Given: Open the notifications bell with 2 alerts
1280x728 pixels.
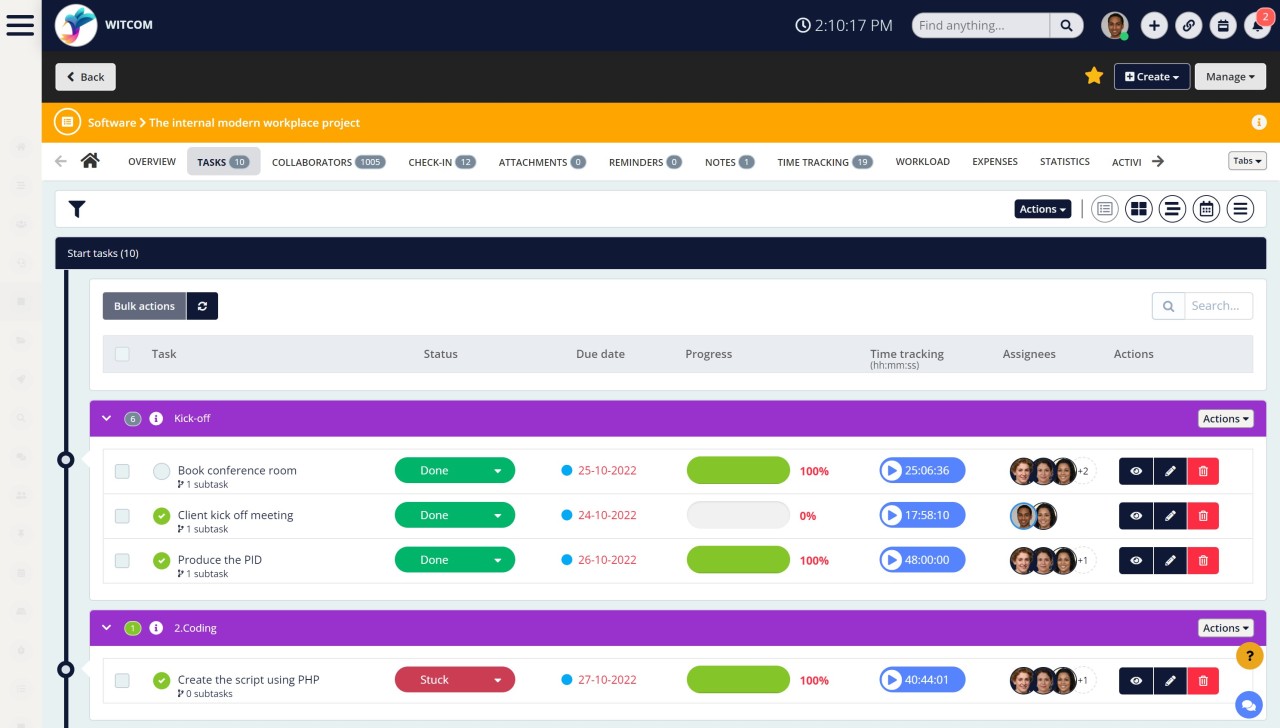Looking at the screenshot, I should click(1258, 25).
